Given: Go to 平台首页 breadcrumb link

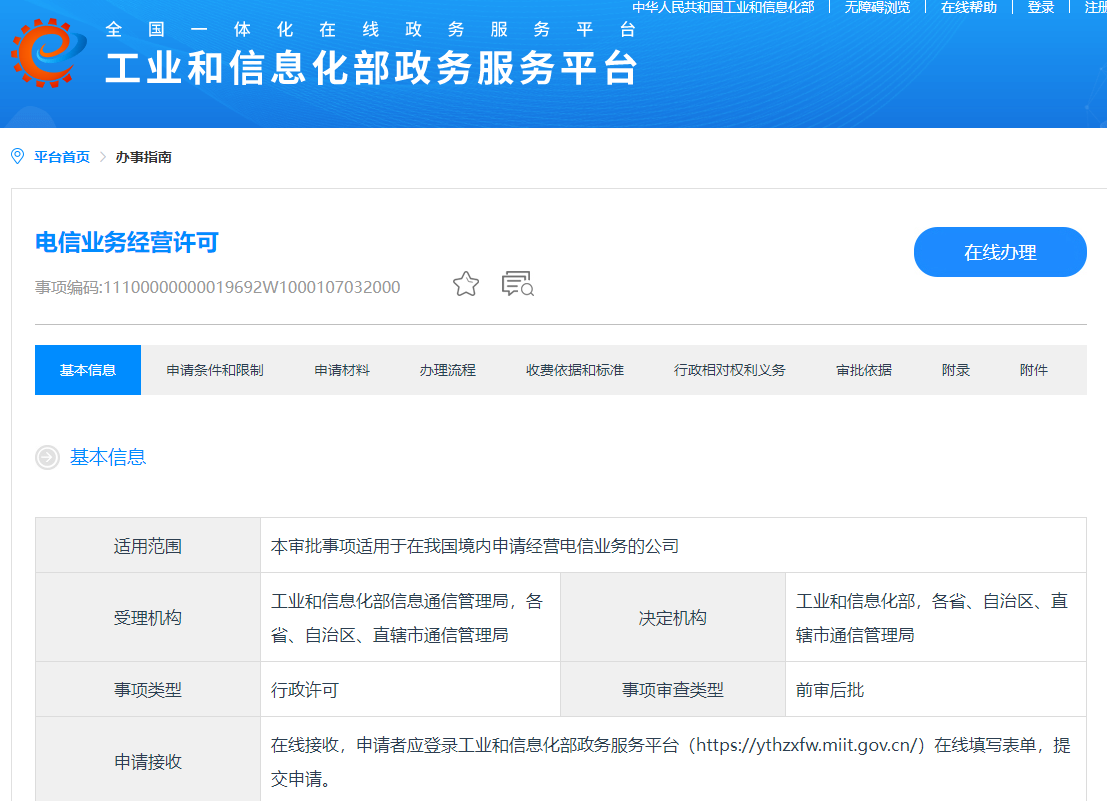Looking at the screenshot, I should pyautogui.click(x=62, y=157).
